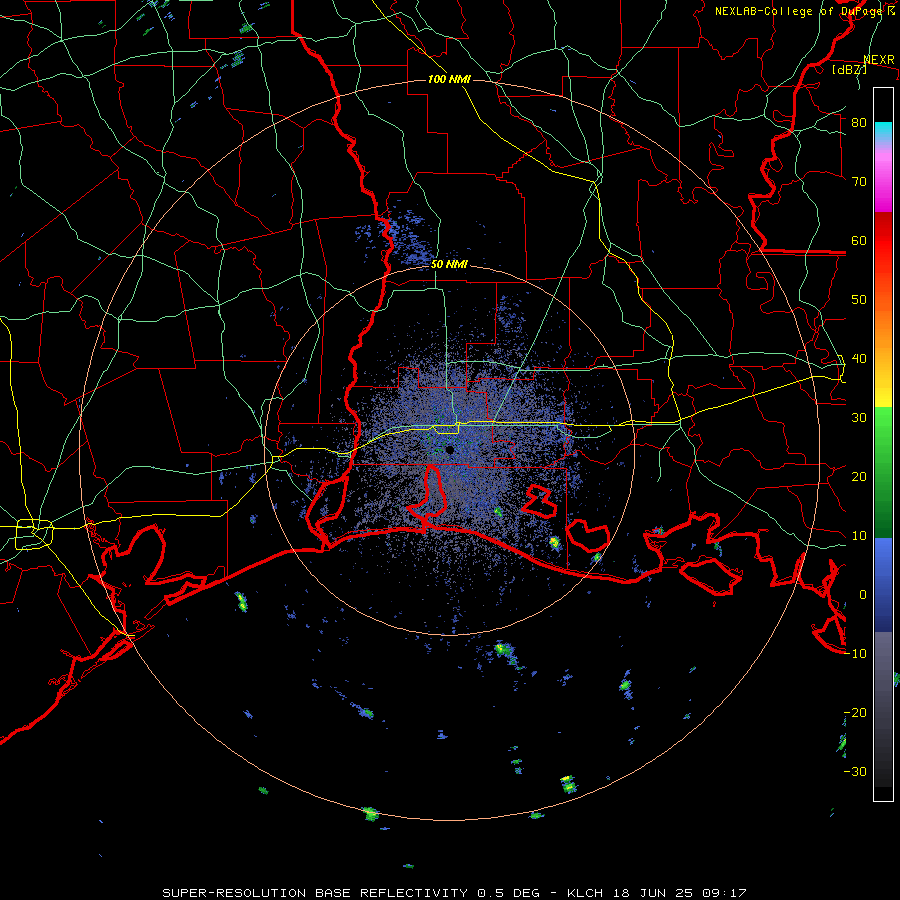Select the "50 NMI" range ring label

pos(449,265)
